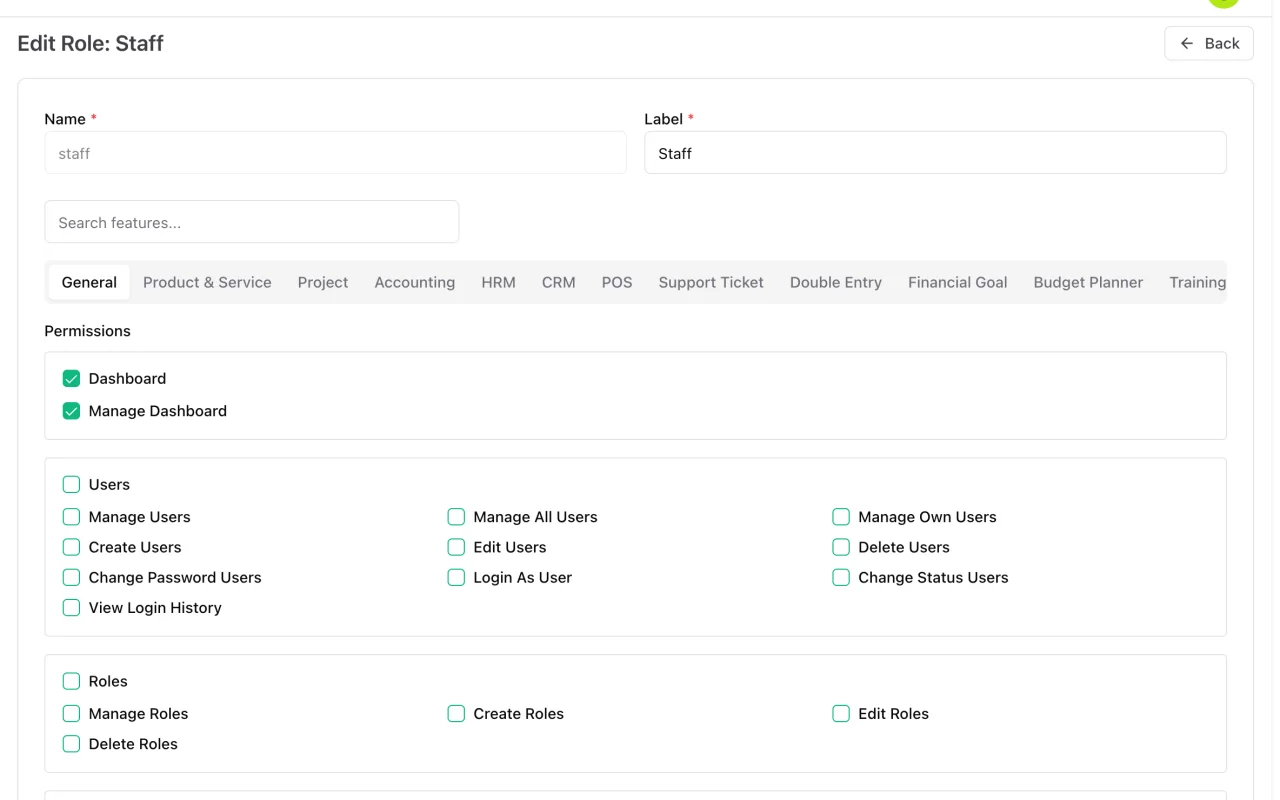Focus the Label text field
Image resolution: width=1280 pixels, height=800 pixels.
tap(935, 153)
